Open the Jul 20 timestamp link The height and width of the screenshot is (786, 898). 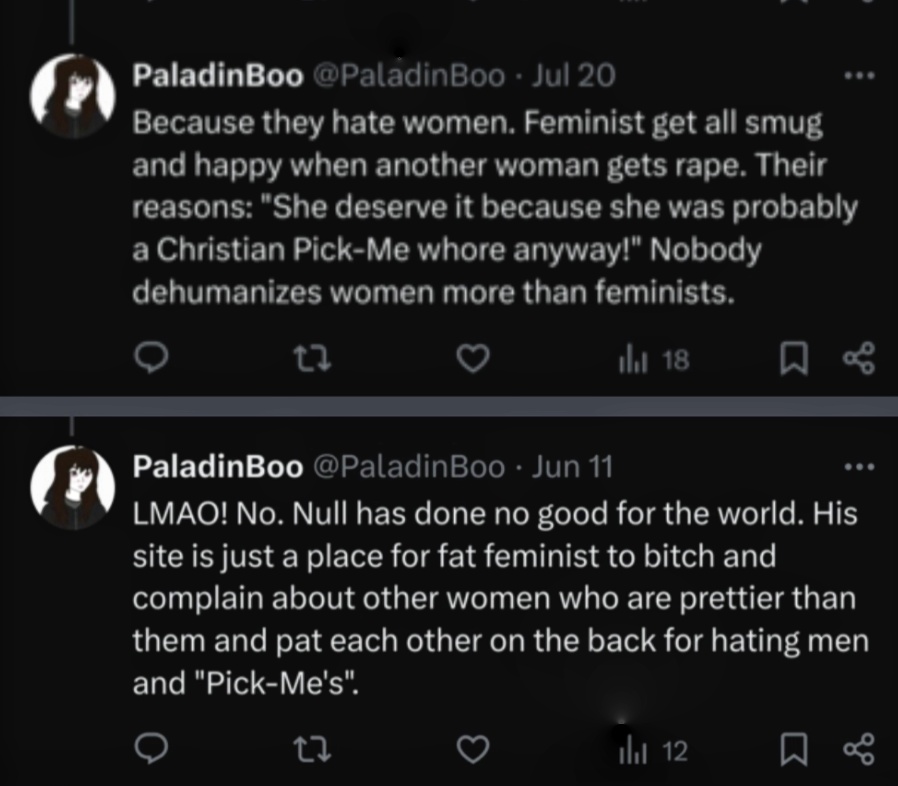click(x=574, y=75)
